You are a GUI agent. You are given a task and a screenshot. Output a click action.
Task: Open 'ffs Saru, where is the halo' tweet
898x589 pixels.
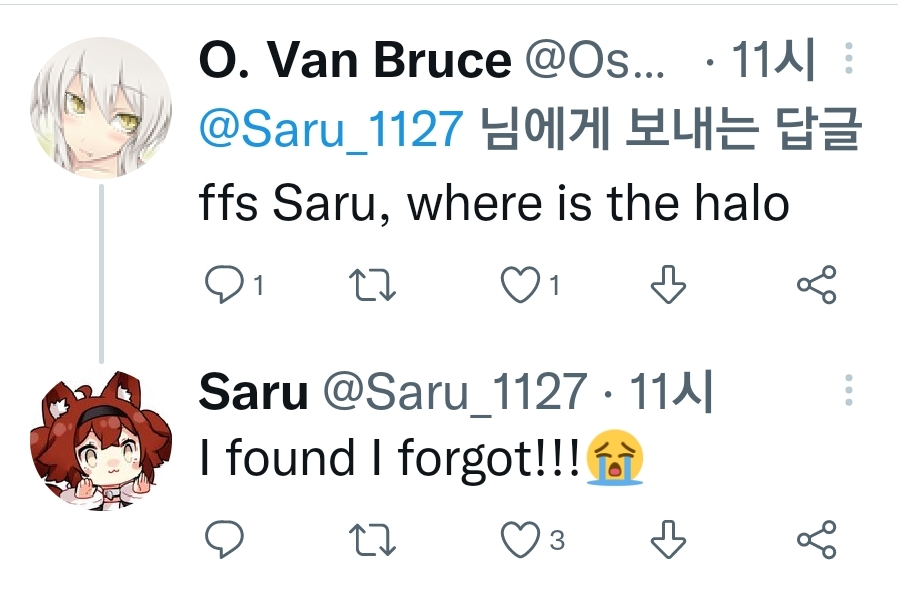(494, 205)
